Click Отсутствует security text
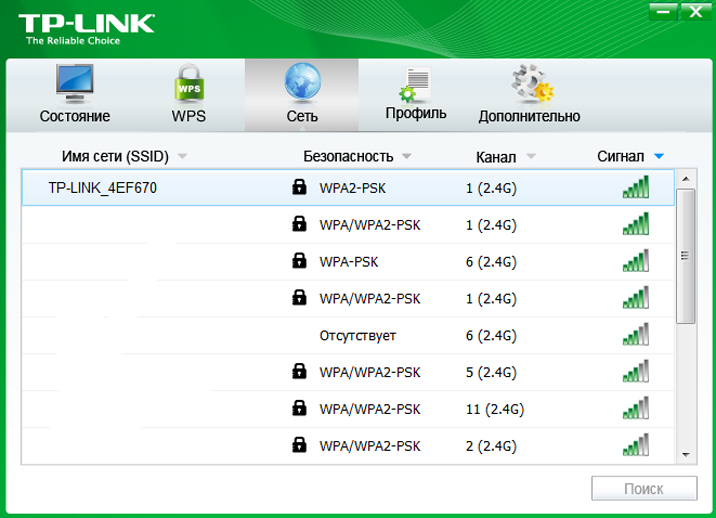Image resolution: width=716 pixels, height=518 pixels. pyautogui.click(x=358, y=336)
